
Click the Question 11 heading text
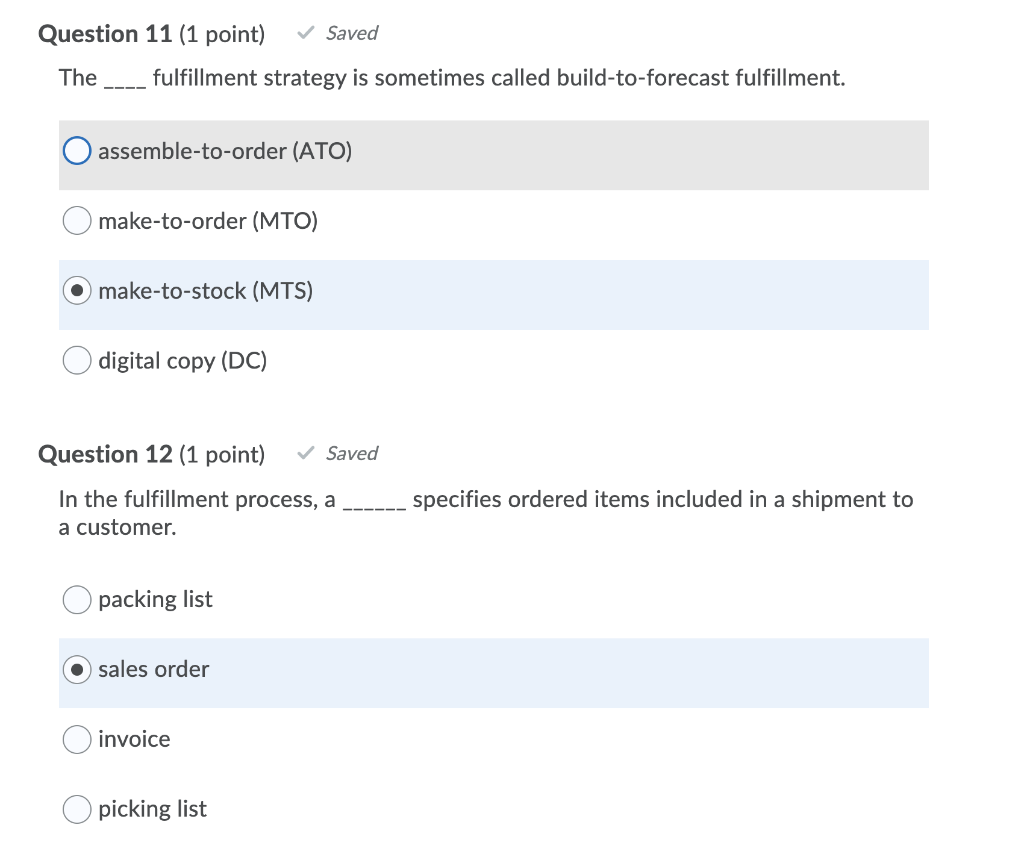[112, 33]
